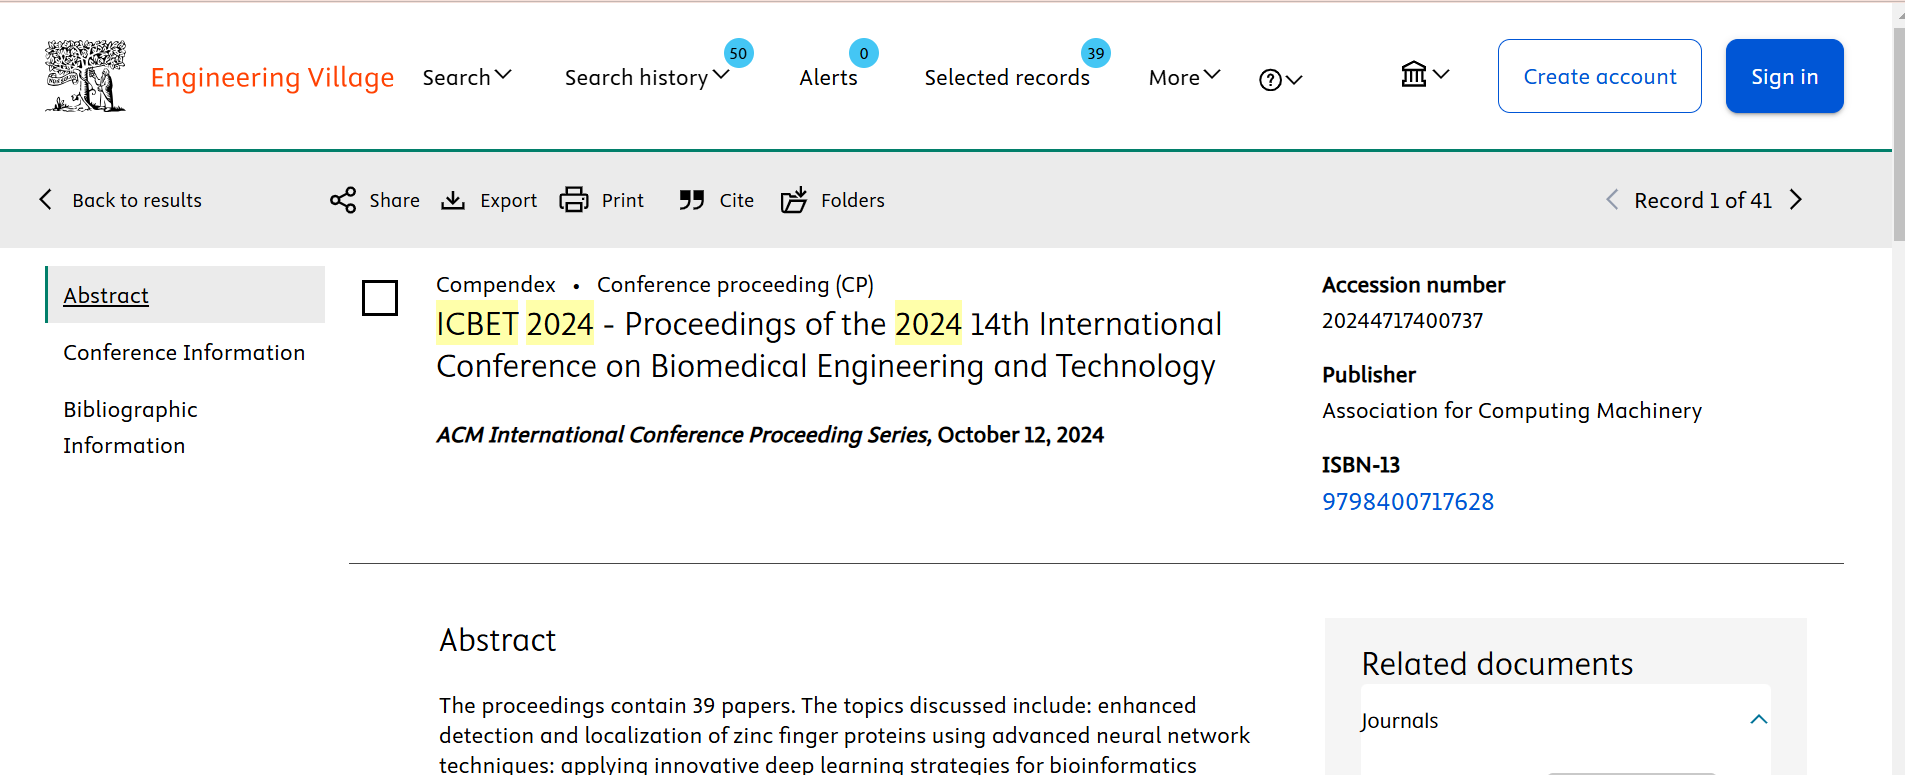Click the Journals label in Related documents
This screenshot has height=775, width=1905.
click(1399, 721)
